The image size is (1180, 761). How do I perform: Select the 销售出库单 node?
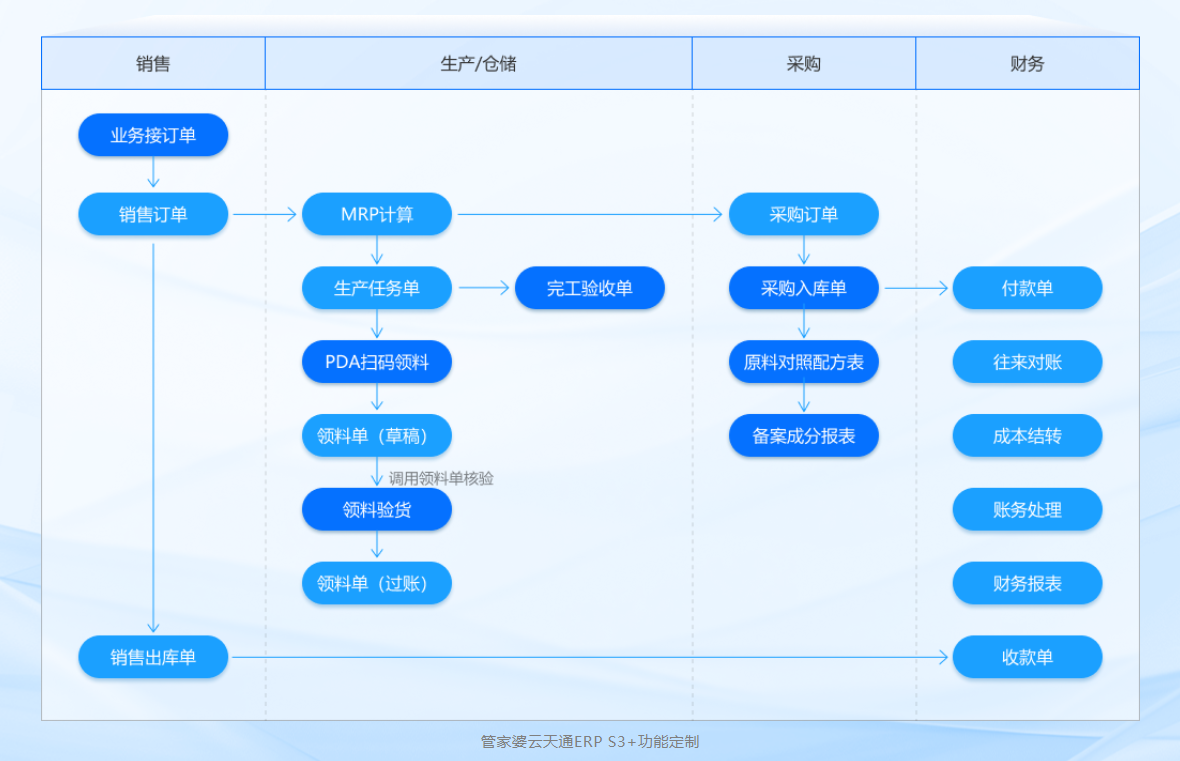(153, 657)
